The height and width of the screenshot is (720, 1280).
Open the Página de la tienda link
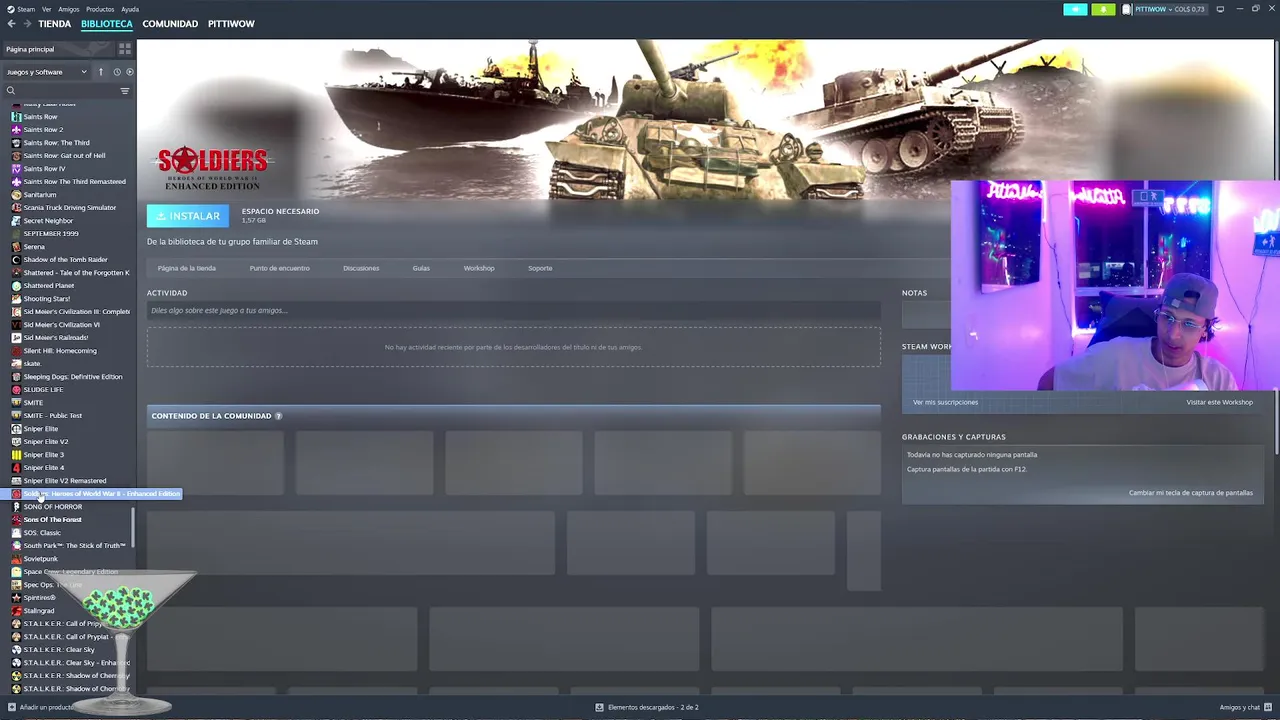tap(186, 268)
